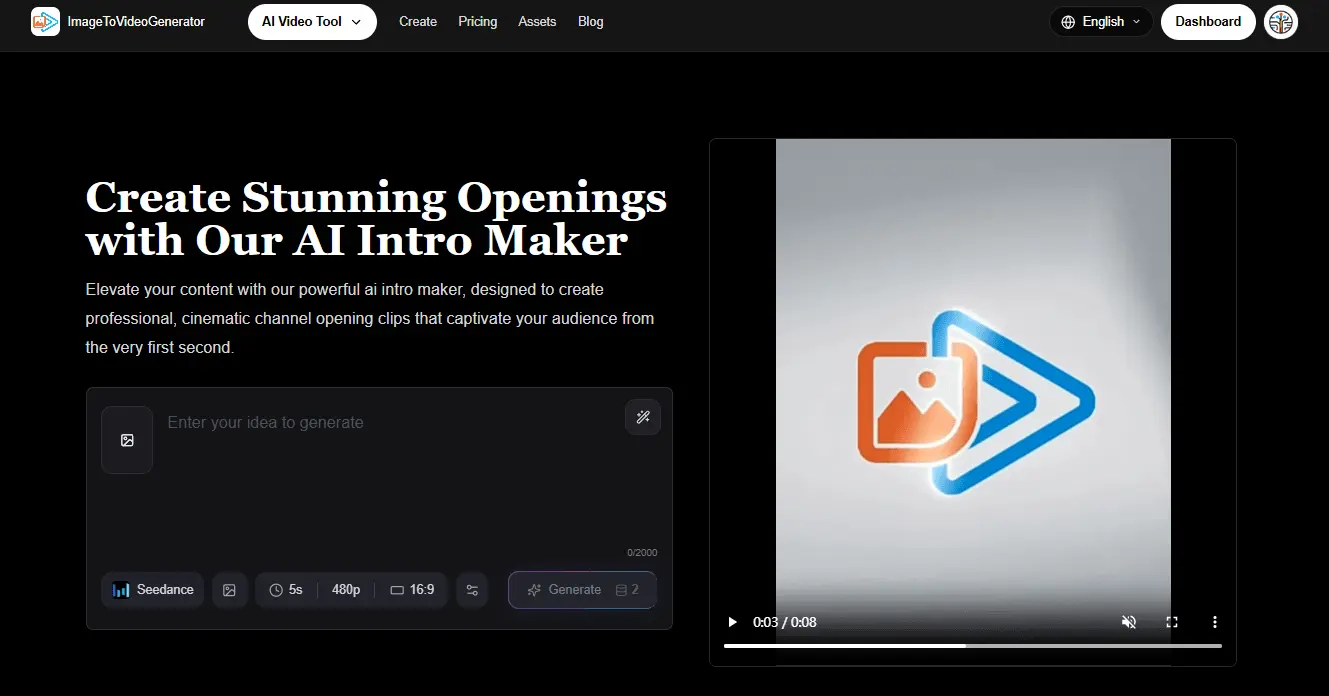1329x696 pixels.
Task: Select the Seedance model selector
Action: click(x=153, y=590)
